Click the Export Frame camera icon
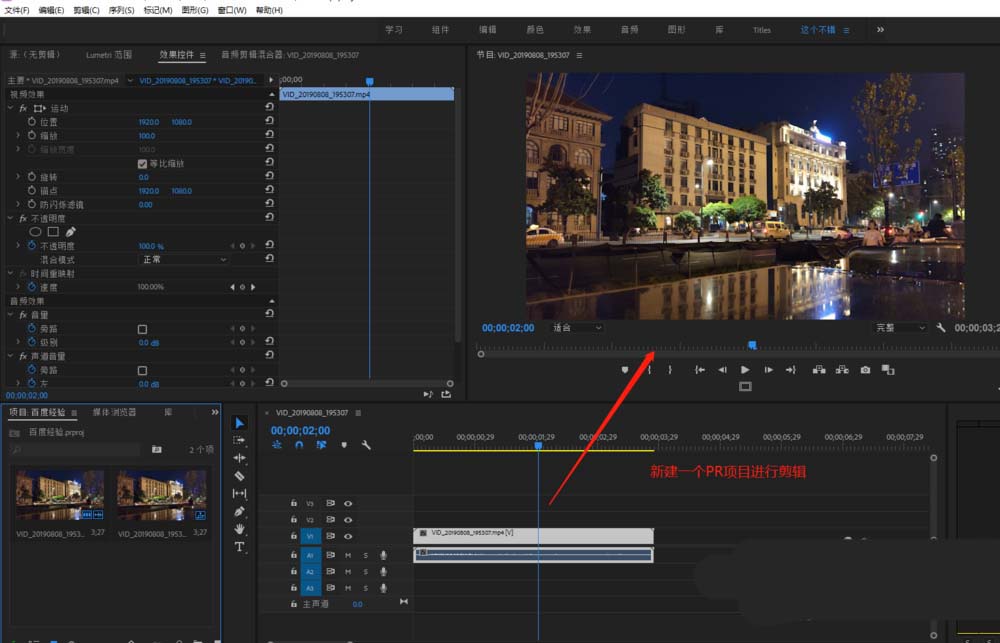 (865, 370)
